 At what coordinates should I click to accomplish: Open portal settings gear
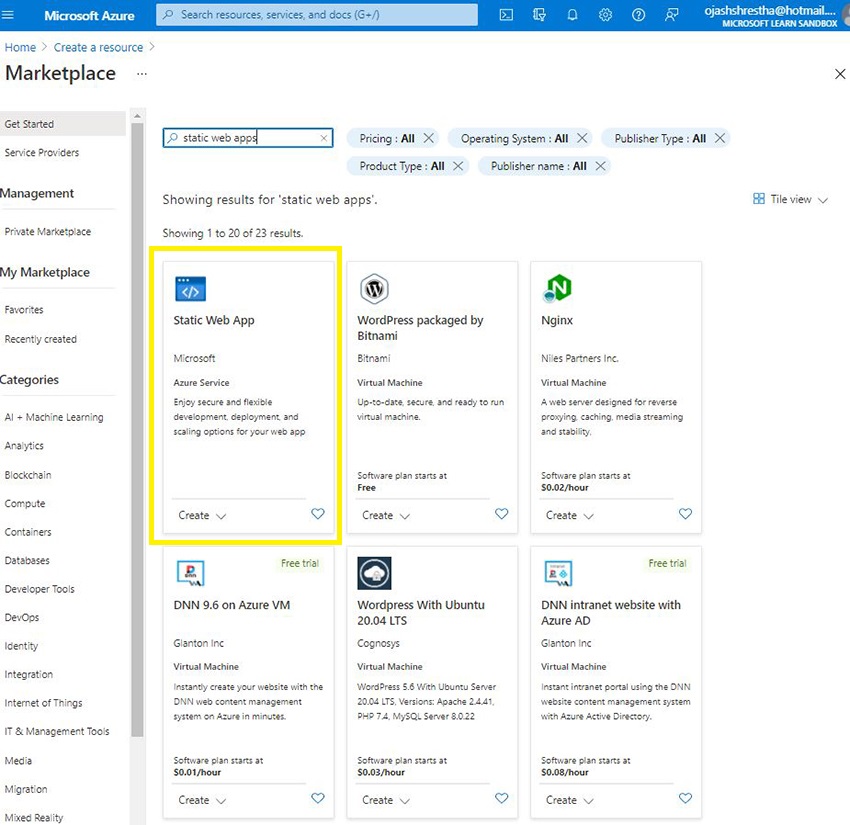click(605, 15)
